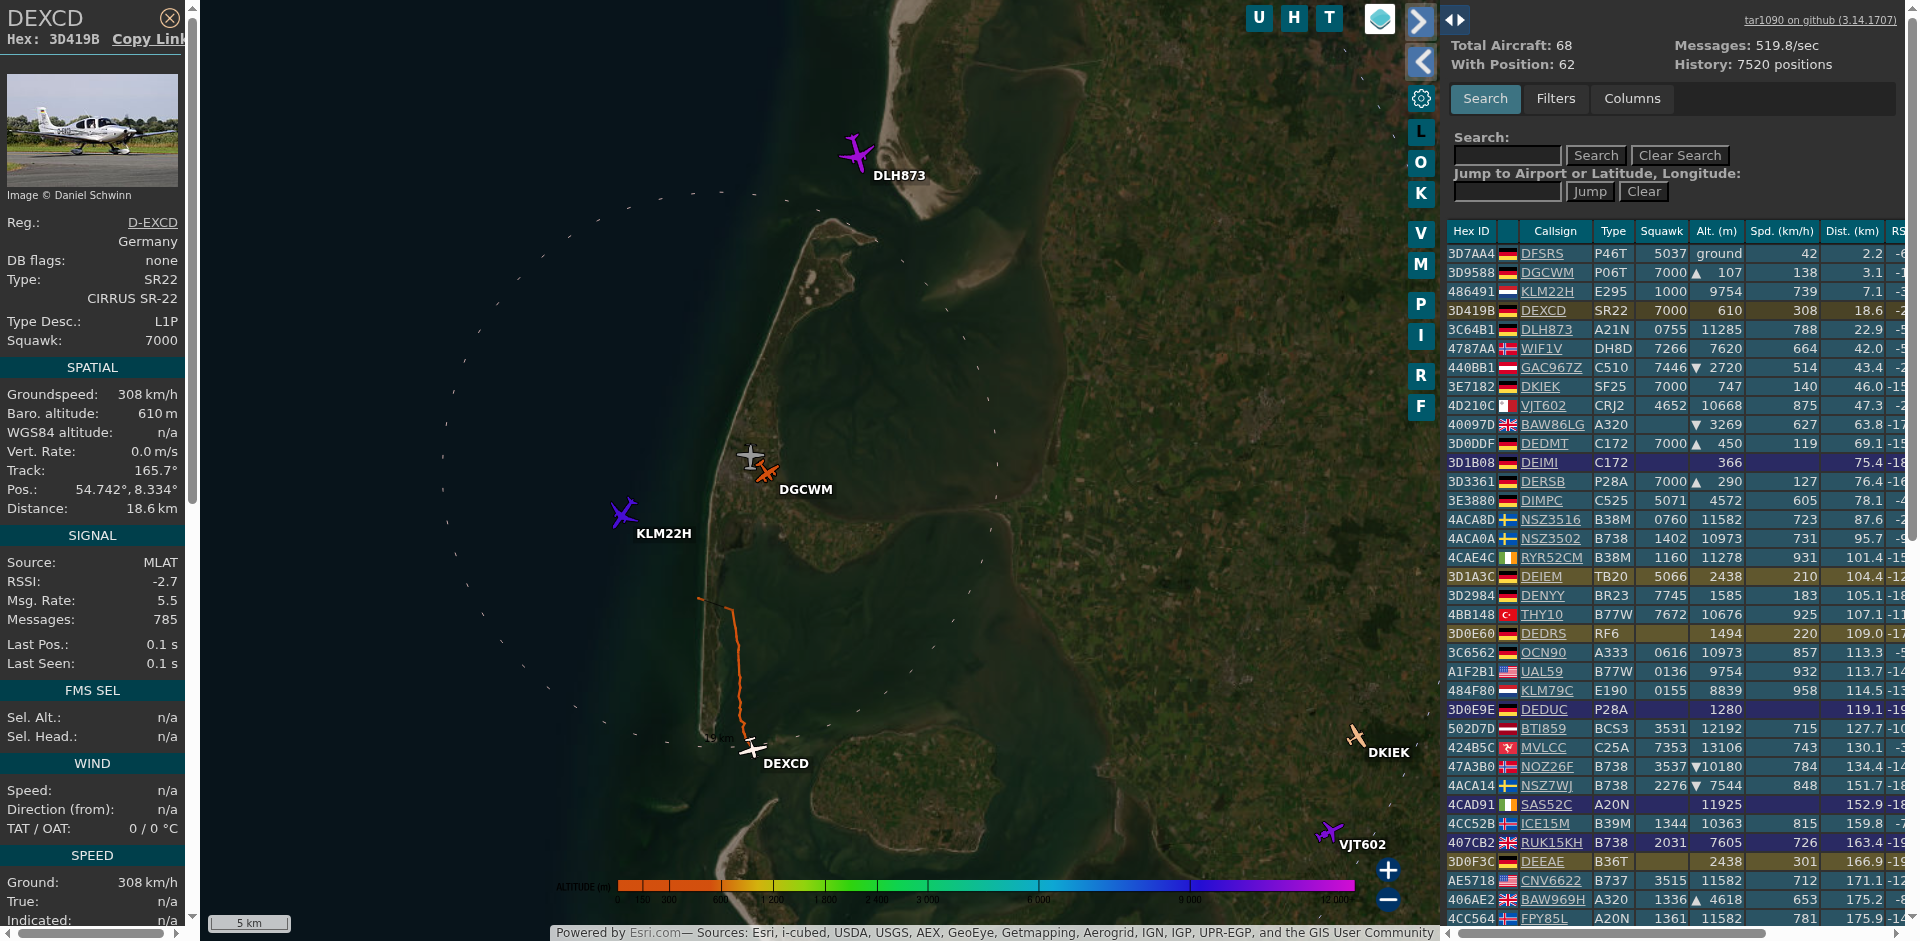Click the I map option button
Image resolution: width=1920 pixels, height=941 pixels.
(1421, 336)
